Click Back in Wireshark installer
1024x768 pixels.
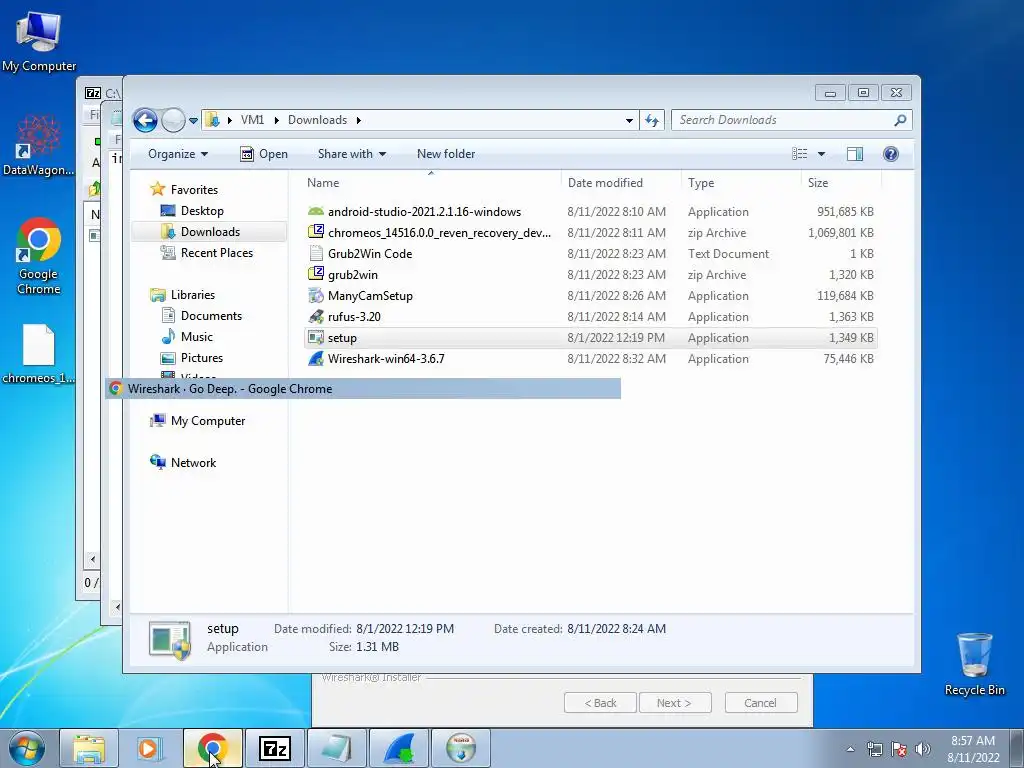click(x=600, y=703)
